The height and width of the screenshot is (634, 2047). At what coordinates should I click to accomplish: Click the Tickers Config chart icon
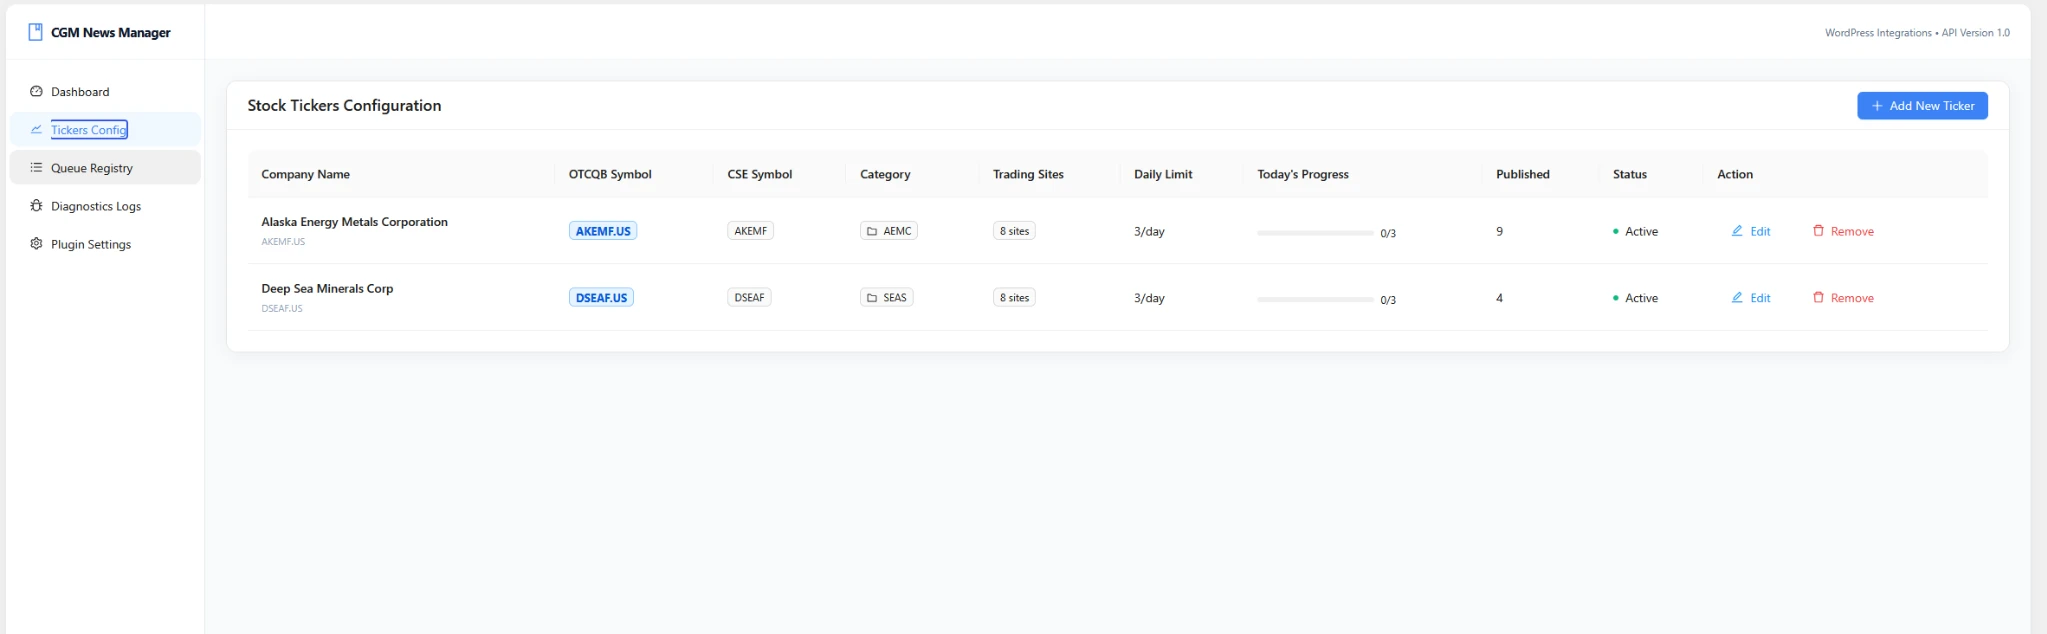pos(36,129)
